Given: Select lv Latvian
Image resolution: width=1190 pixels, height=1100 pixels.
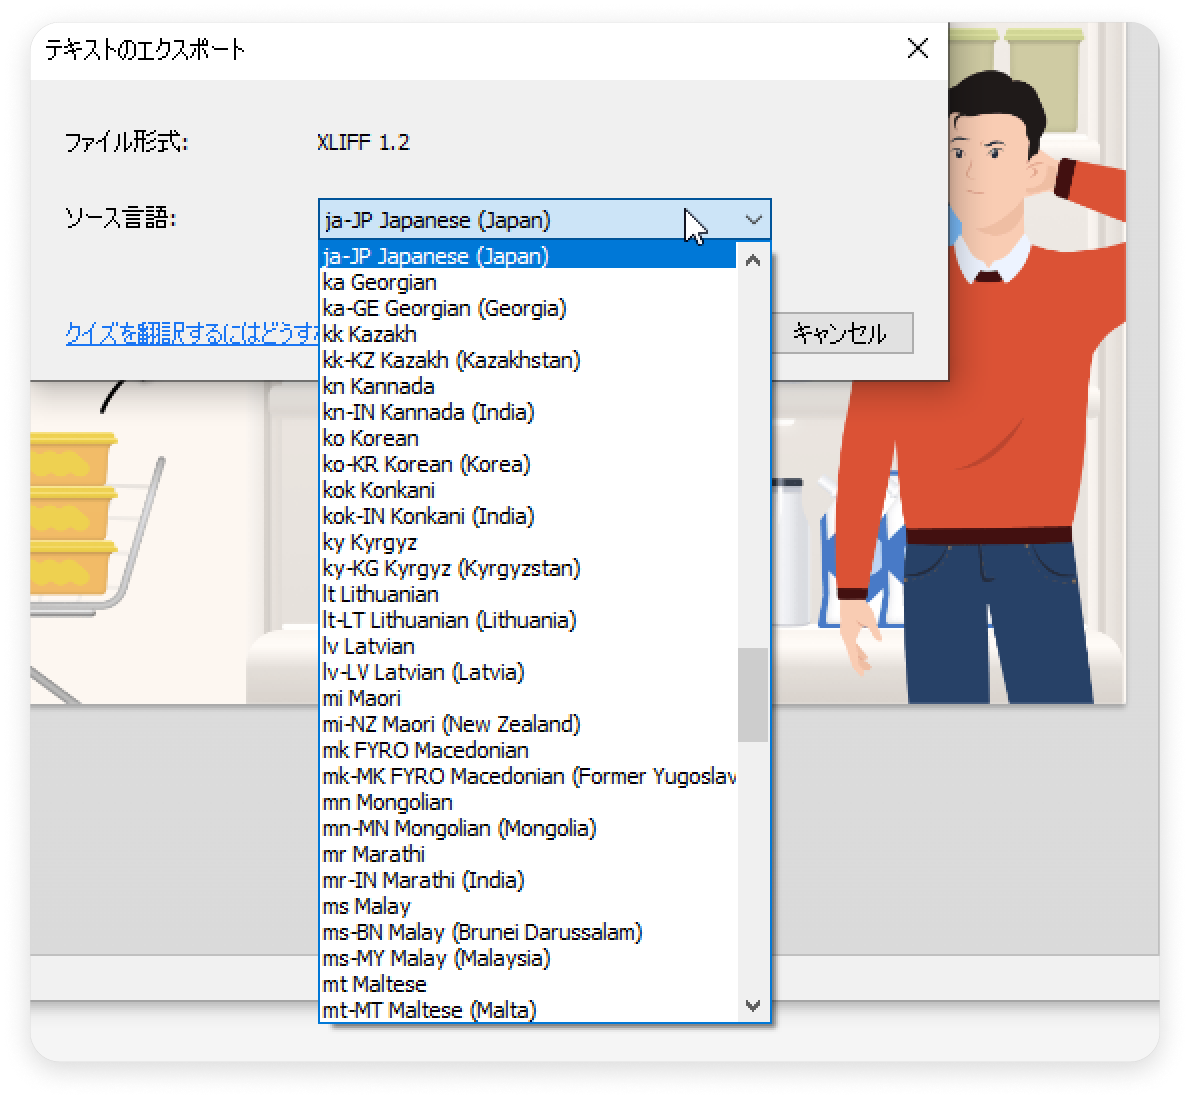Looking at the screenshot, I should pyautogui.click(x=528, y=646).
